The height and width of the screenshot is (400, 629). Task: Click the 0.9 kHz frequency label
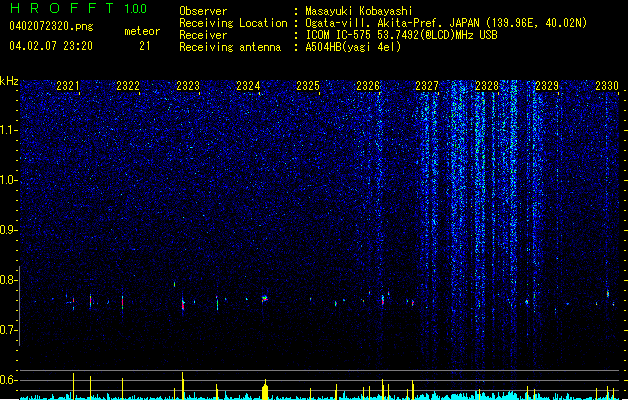tap(9, 230)
